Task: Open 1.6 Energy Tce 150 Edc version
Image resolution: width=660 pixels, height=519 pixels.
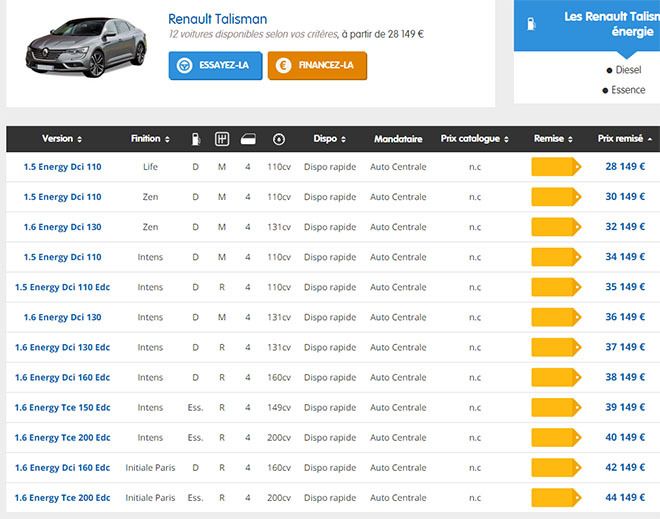Action: [62, 407]
